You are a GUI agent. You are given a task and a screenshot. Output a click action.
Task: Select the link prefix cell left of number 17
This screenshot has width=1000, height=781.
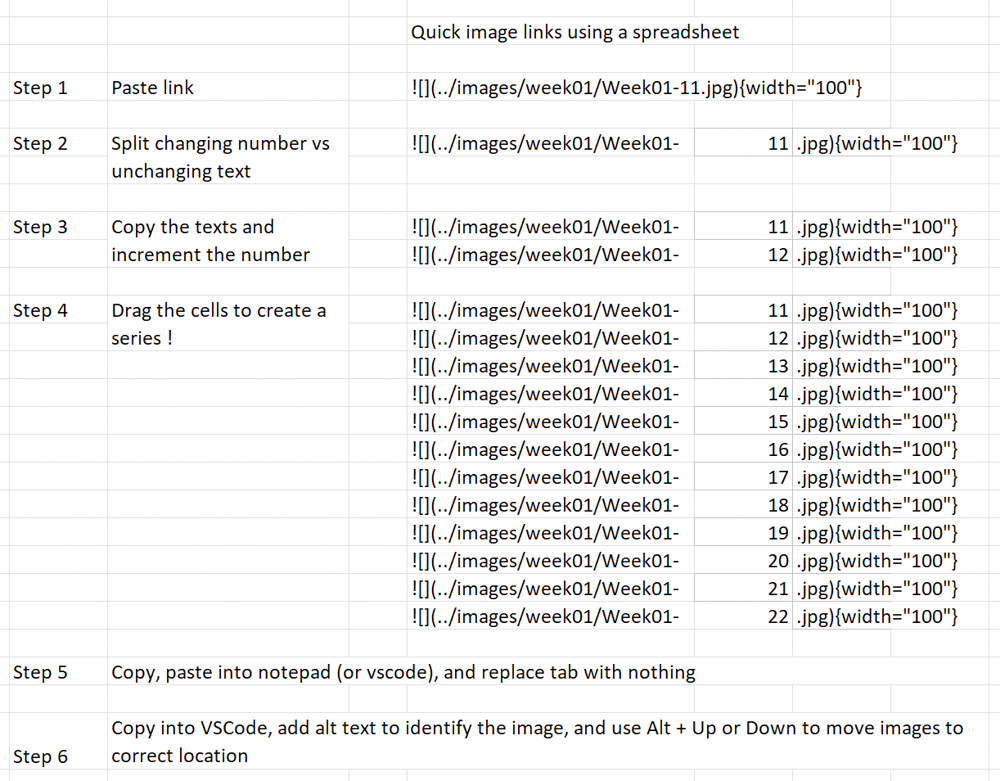545,477
